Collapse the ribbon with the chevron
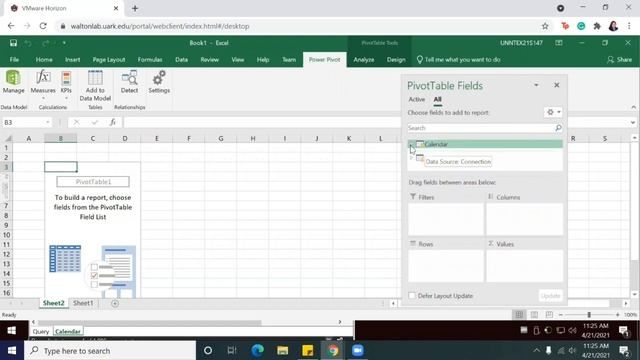The height and width of the screenshot is (360, 640). tap(633, 107)
